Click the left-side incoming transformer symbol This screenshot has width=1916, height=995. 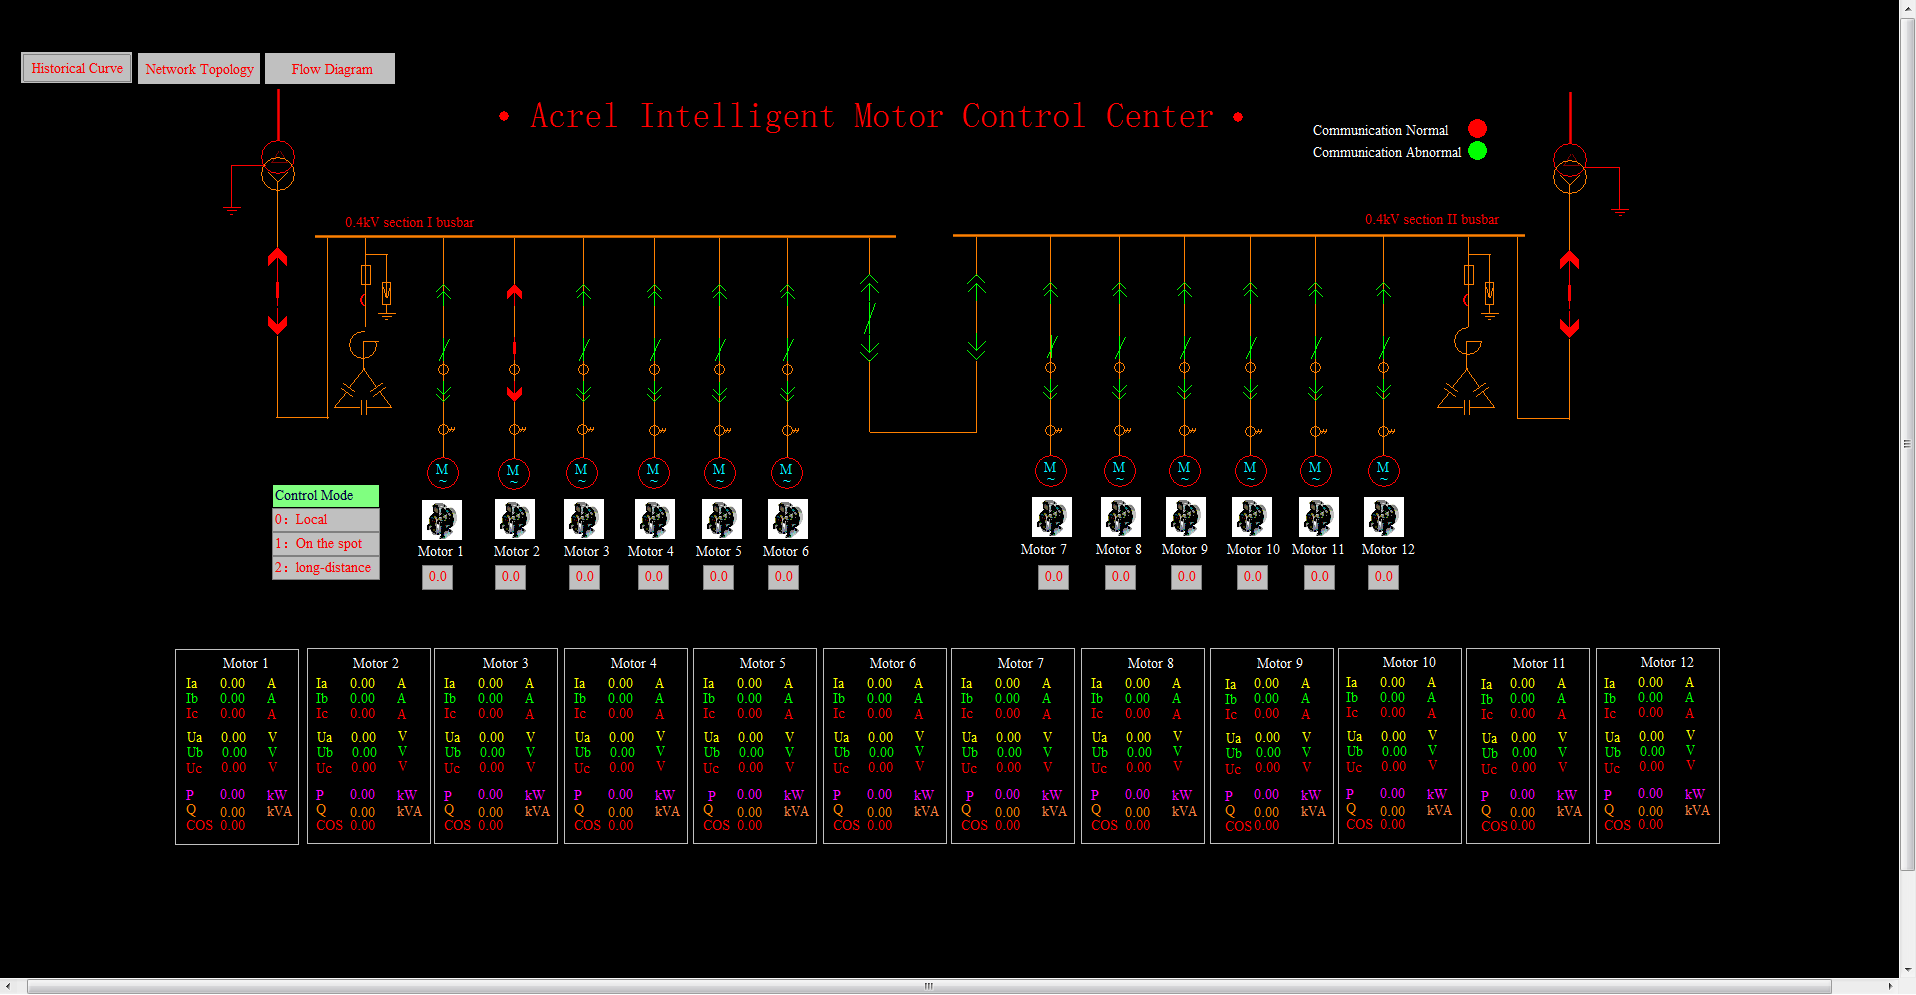click(x=277, y=165)
